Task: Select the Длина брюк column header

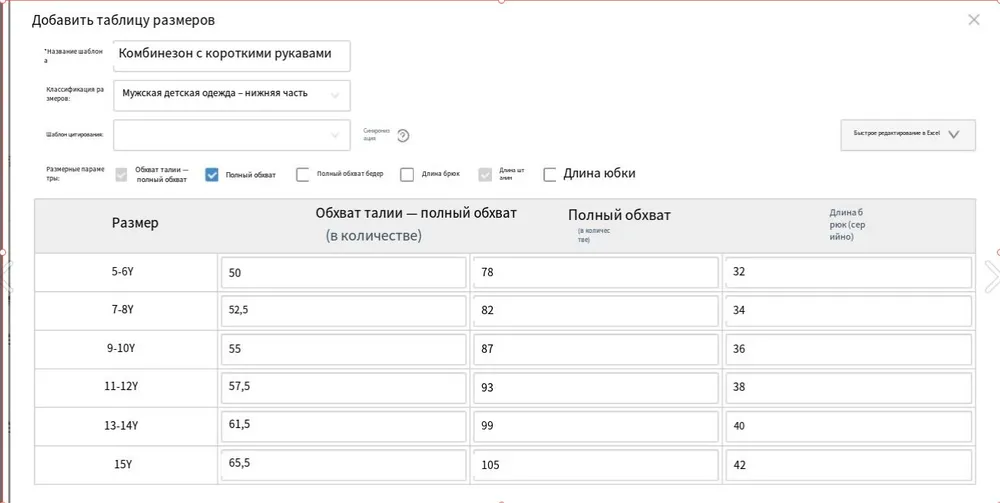Action: tap(846, 224)
